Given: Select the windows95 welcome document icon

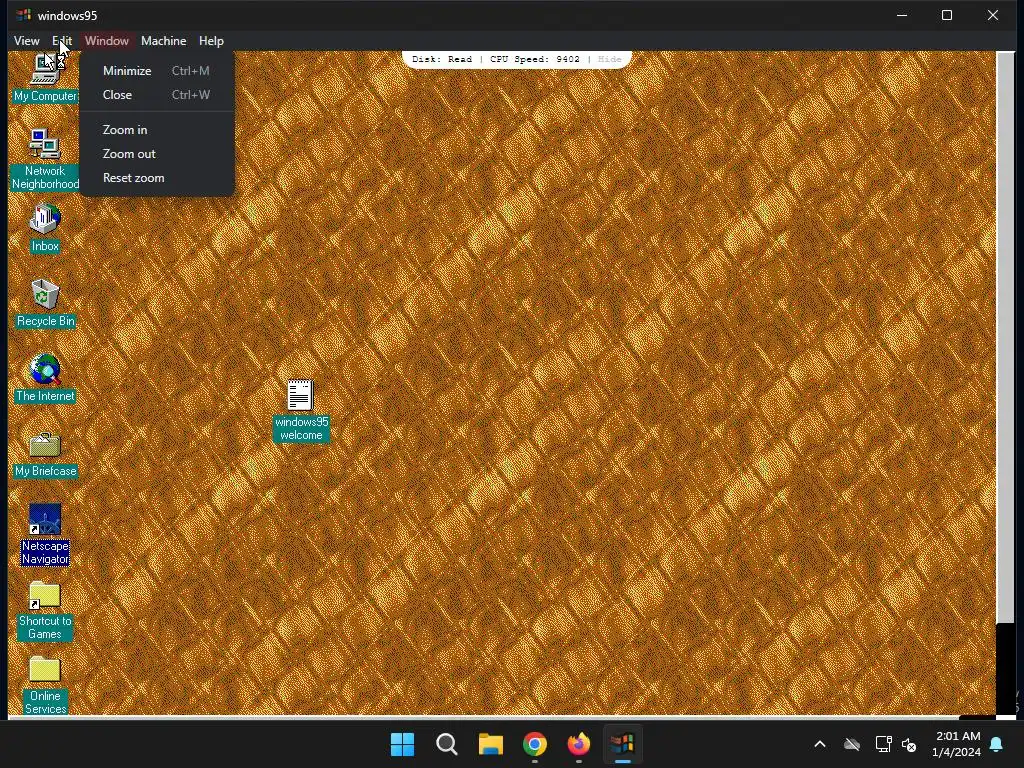Looking at the screenshot, I should (x=301, y=409).
